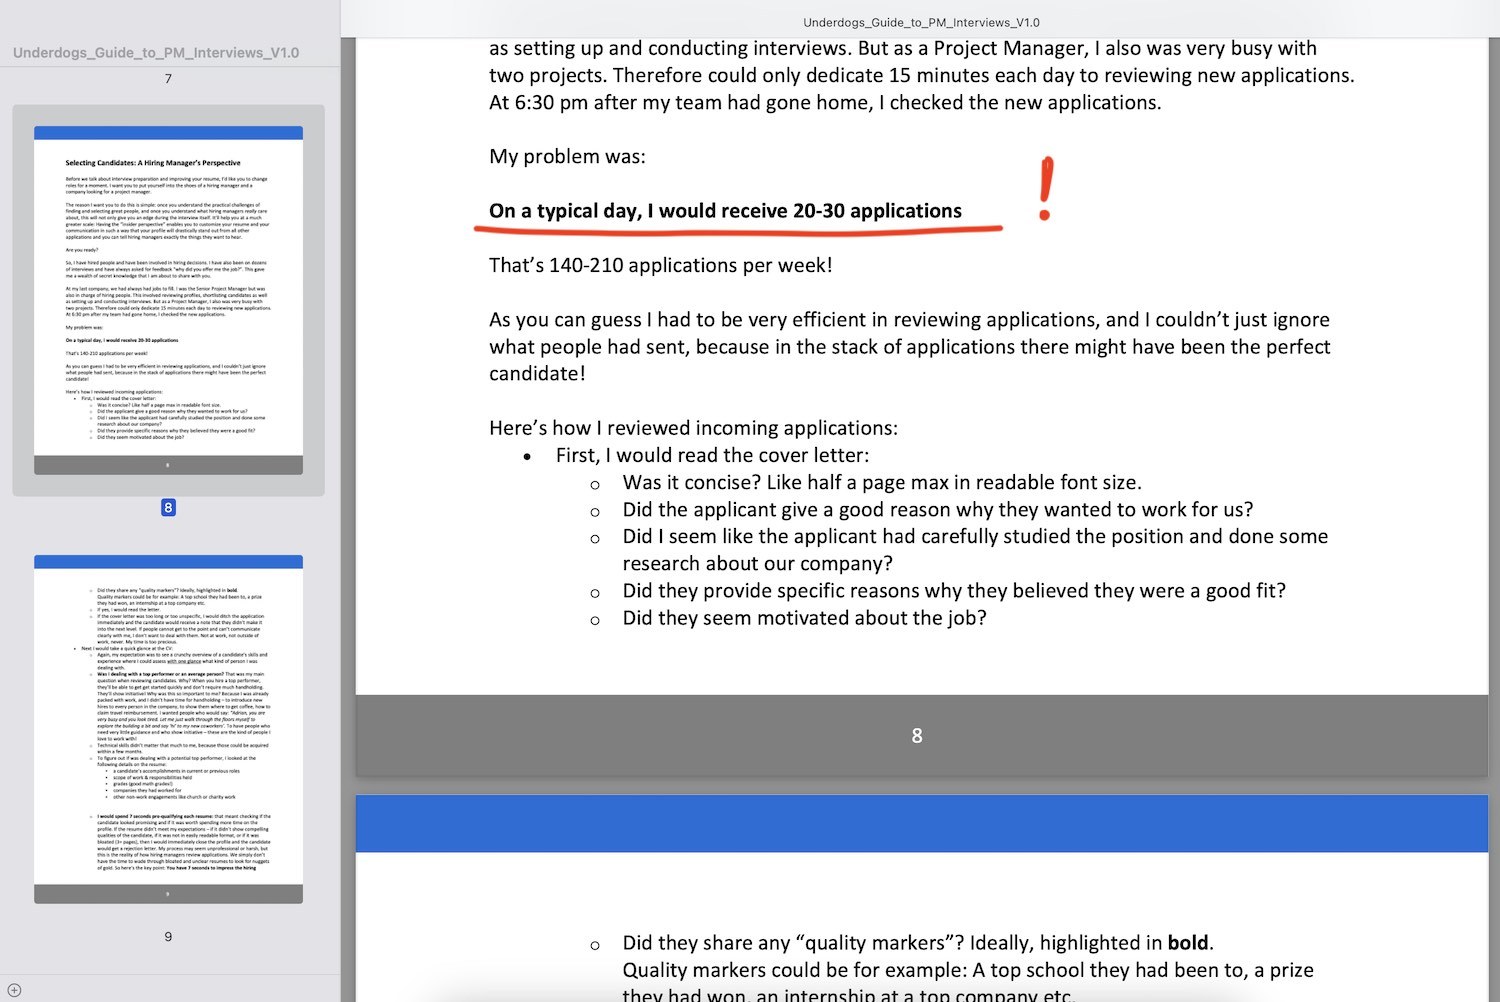The width and height of the screenshot is (1500, 1002).
Task: Click the add (+) button in sidebar footer
Action: tap(14, 990)
